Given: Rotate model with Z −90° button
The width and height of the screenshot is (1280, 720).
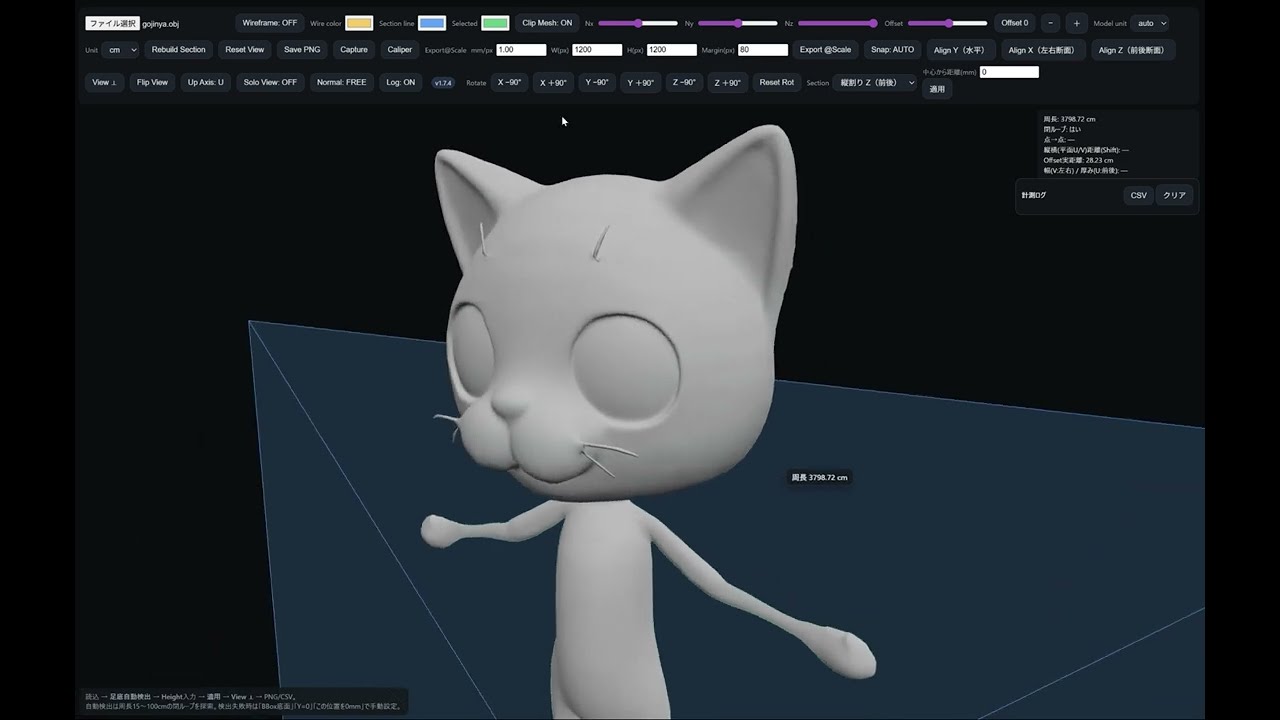Looking at the screenshot, I should (x=684, y=83).
